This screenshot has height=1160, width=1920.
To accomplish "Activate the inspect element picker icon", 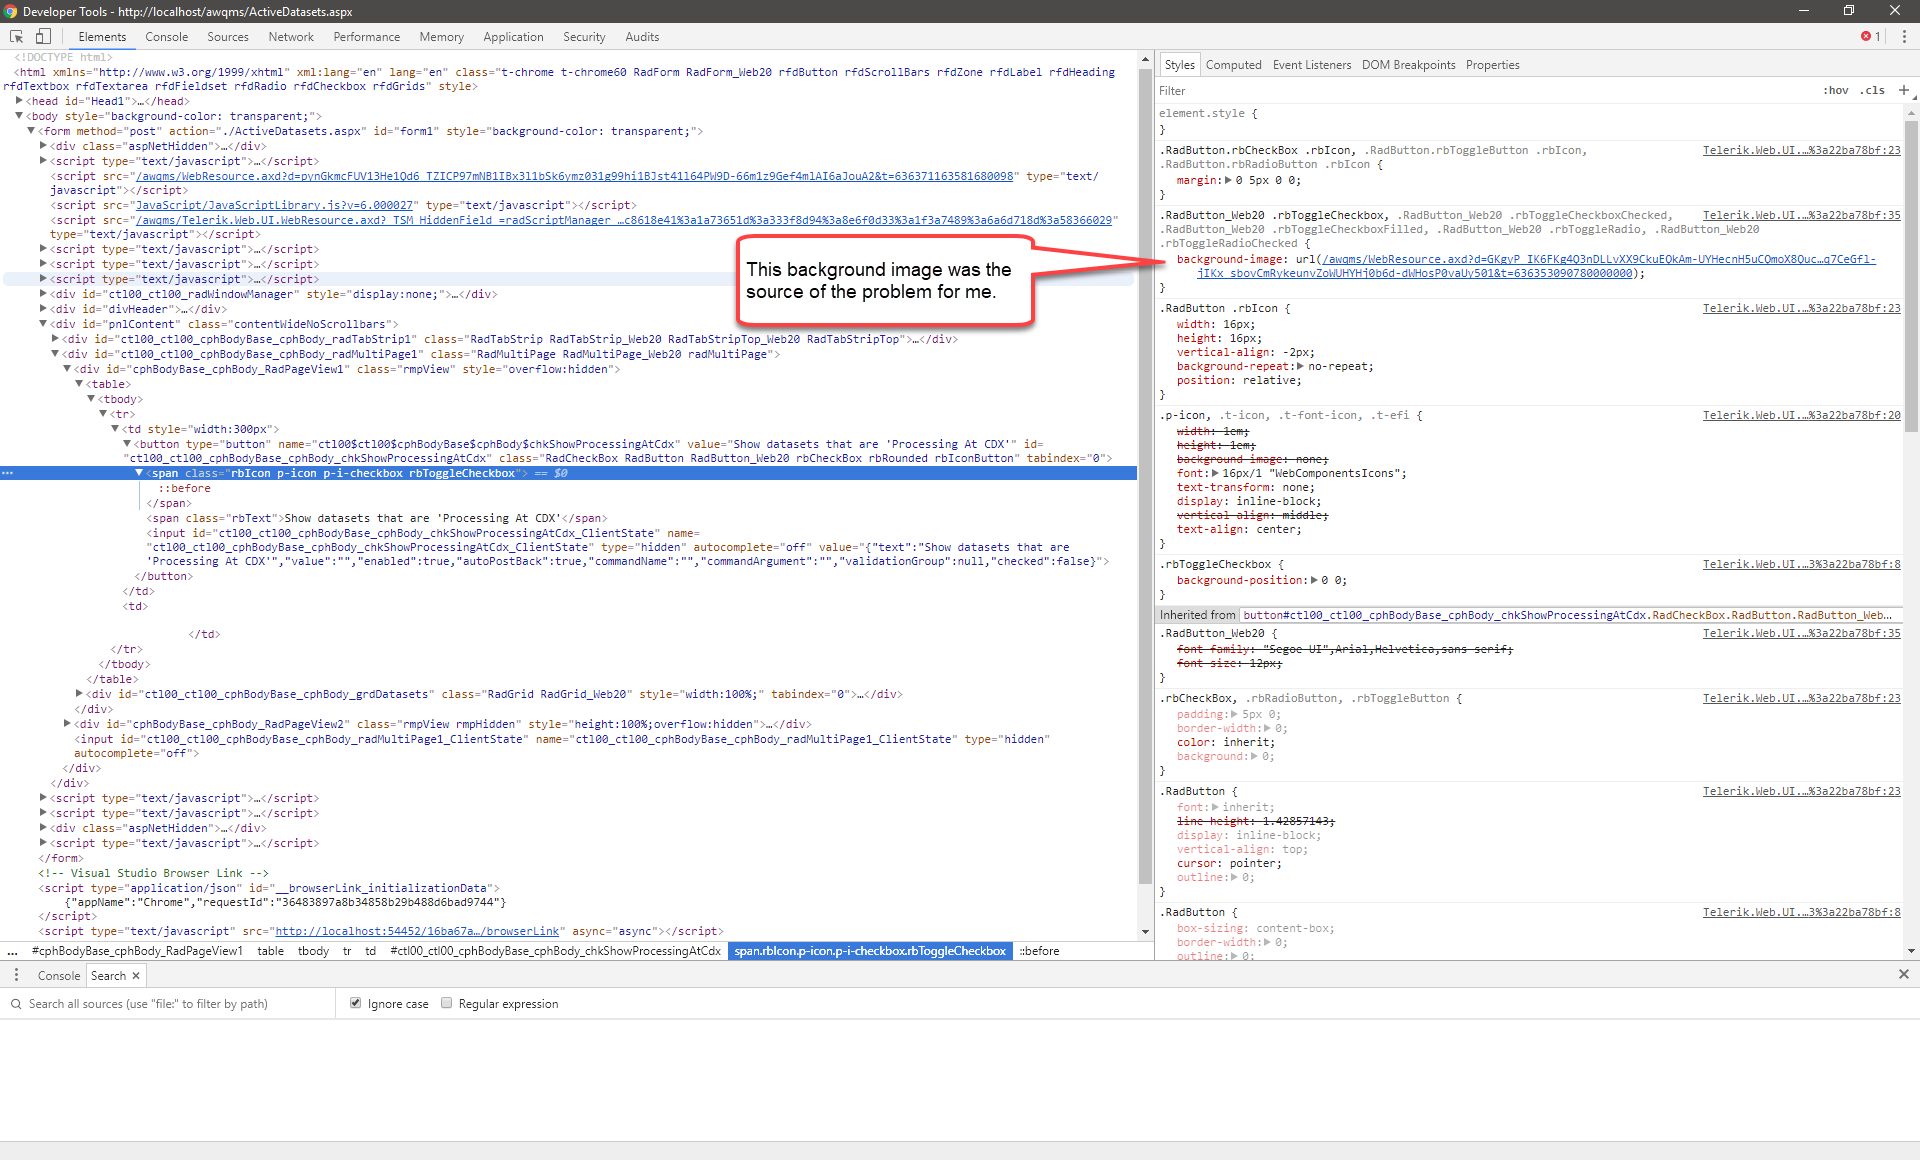I will [x=16, y=36].
